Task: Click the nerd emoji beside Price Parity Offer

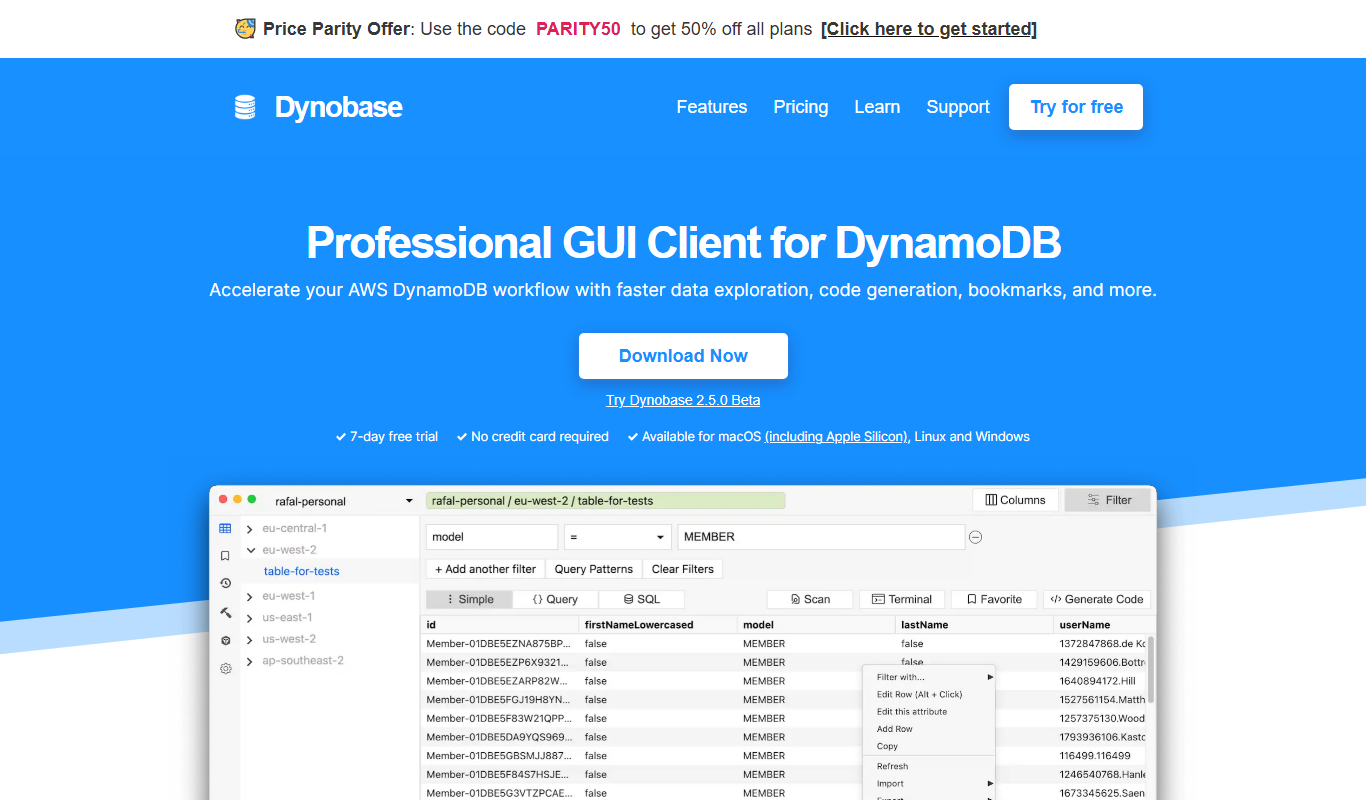Action: [245, 29]
